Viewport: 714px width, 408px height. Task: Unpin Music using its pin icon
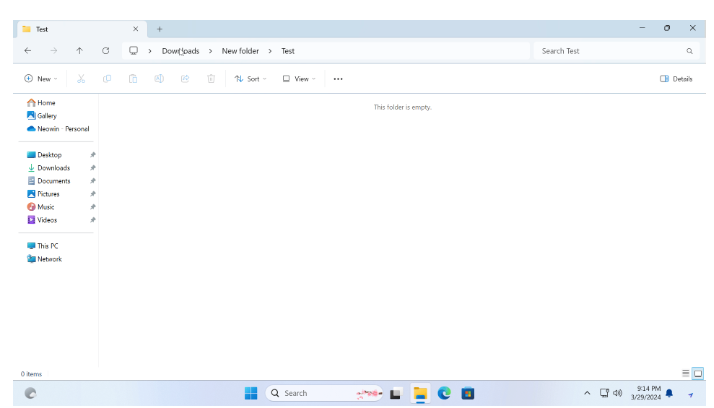click(x=93, y=207)
